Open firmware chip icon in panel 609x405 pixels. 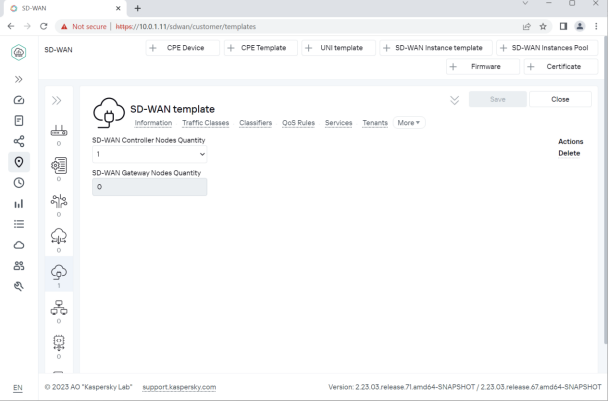pos(59,343)
